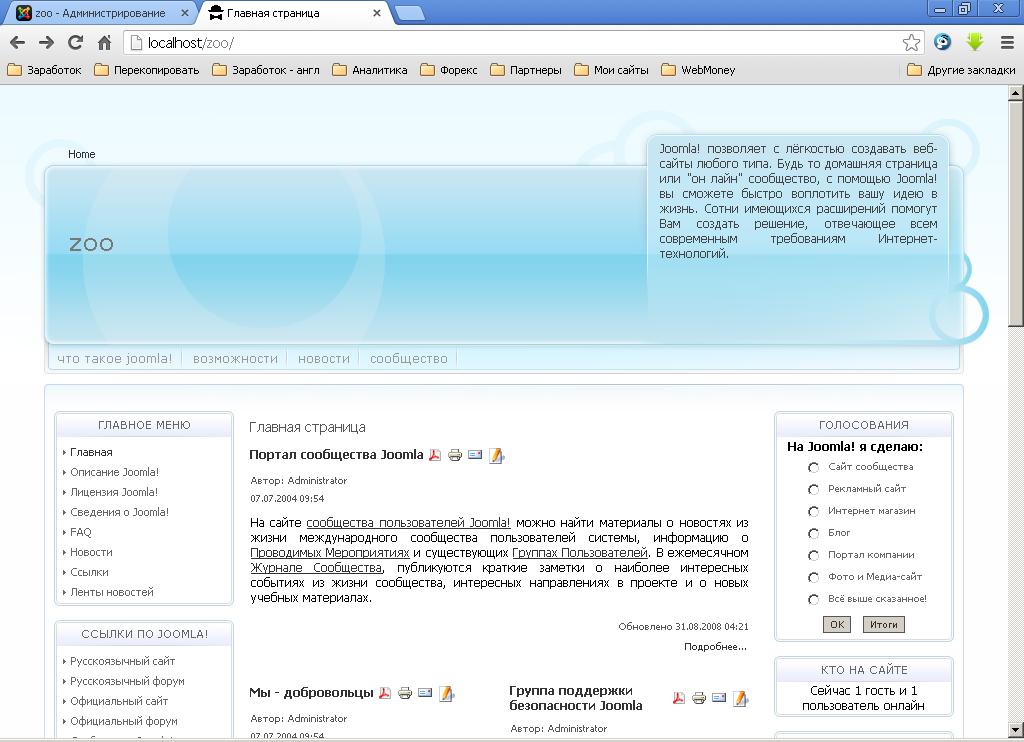The height and width of the screenshot is (742, 1024).
Task: Open the blue swirl extension icon
Action: click(942, 42)
